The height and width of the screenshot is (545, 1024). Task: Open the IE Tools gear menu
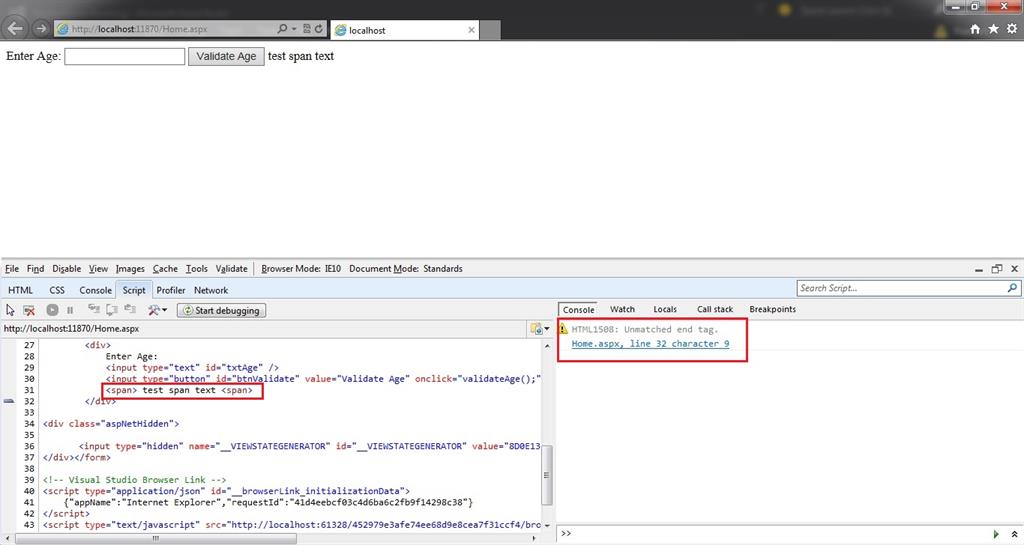coord(1012,29)
